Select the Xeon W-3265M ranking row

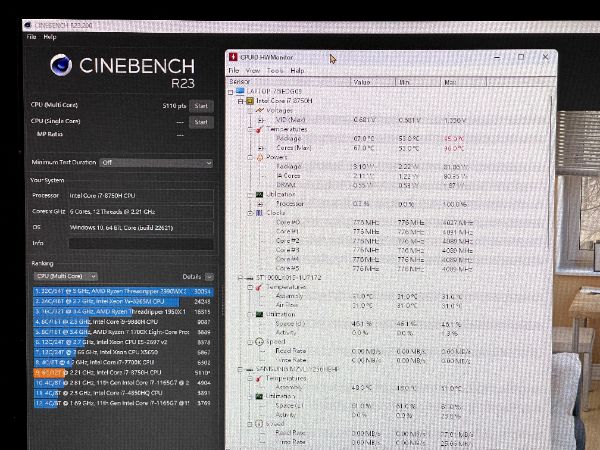pyautogui.click(x=123, y=302)
